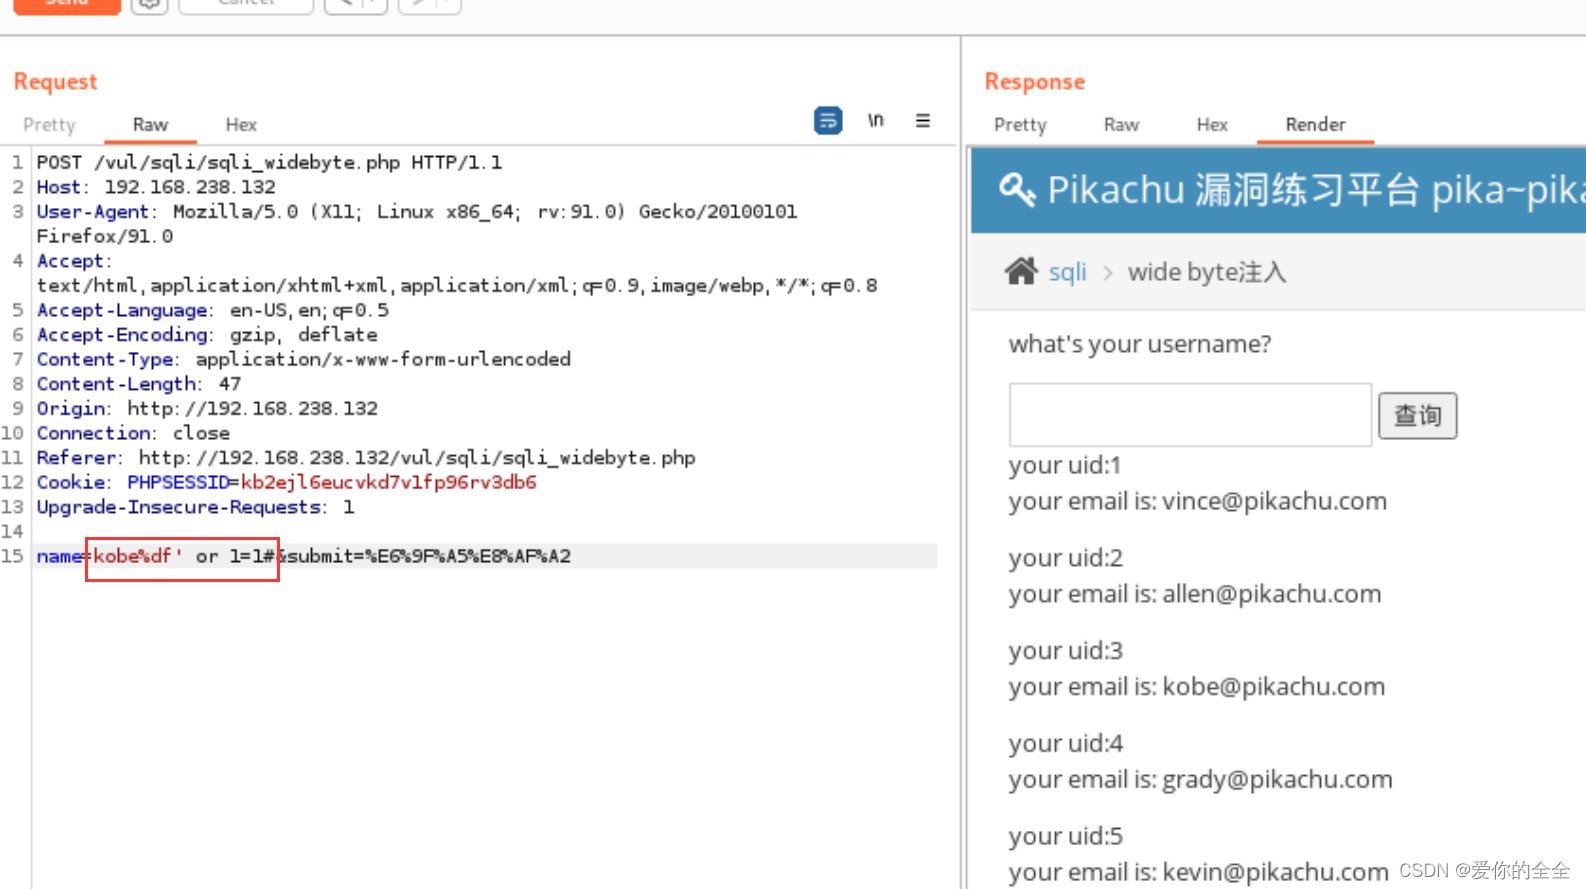Switch to Response Render tab
The width and height of the screenshot is (1586, 889).
pyautogui.click(x=1315, y=125)
